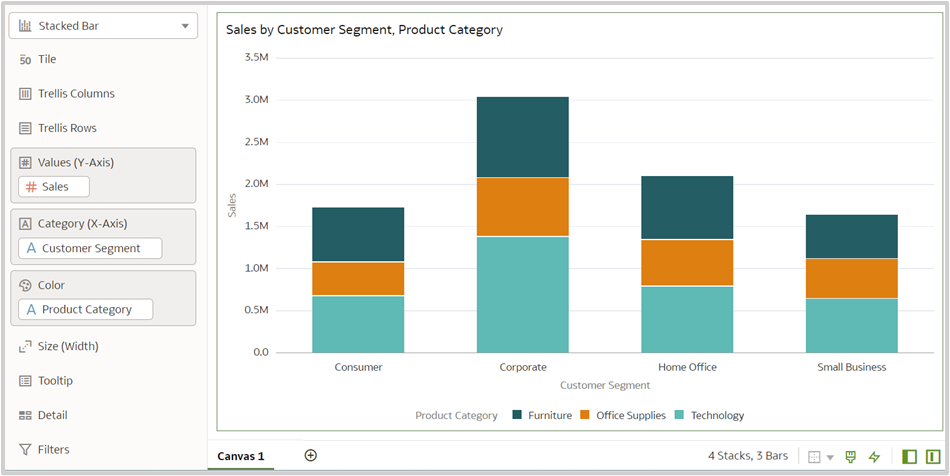Click the Sales measure pill

[54, 187]
